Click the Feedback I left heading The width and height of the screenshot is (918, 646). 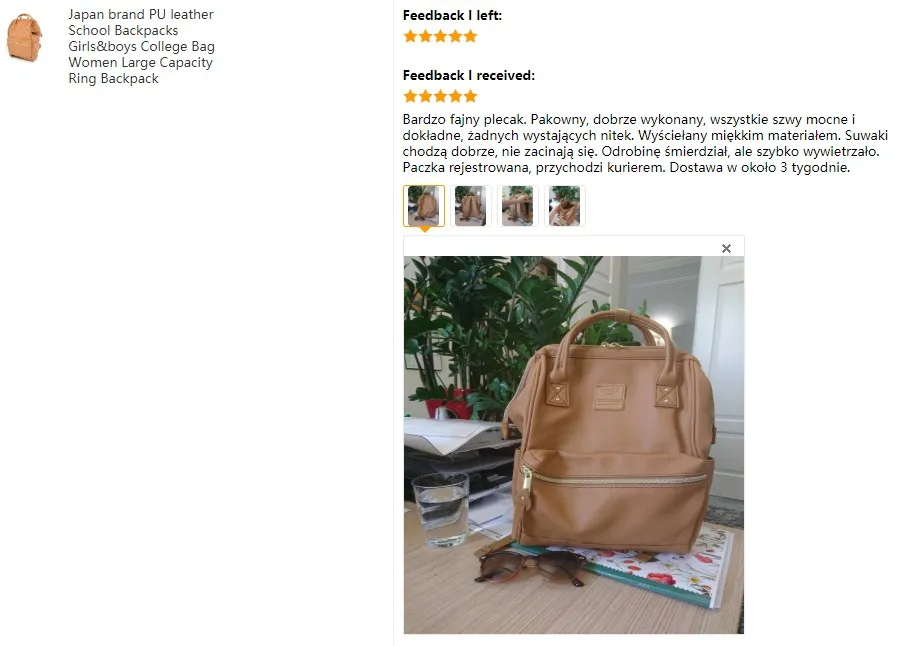click(452, 16)
